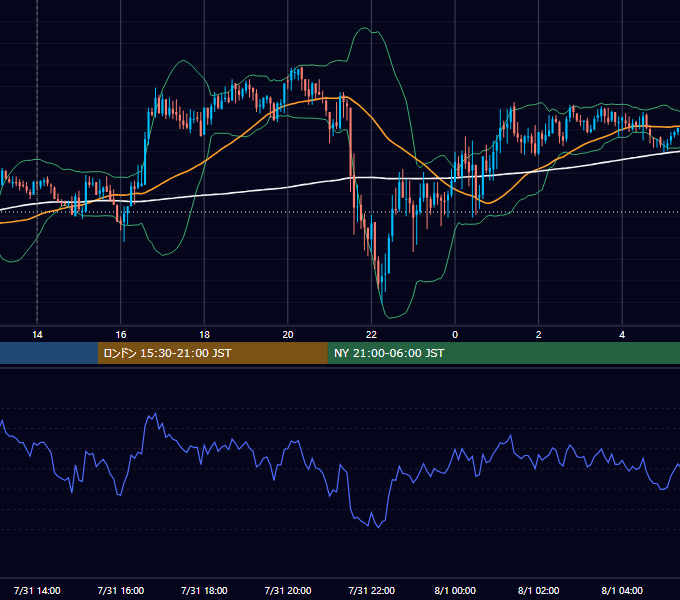Screen dimensions: 680x600
Task: Click the 16 hour axis label
Action: 121,335
